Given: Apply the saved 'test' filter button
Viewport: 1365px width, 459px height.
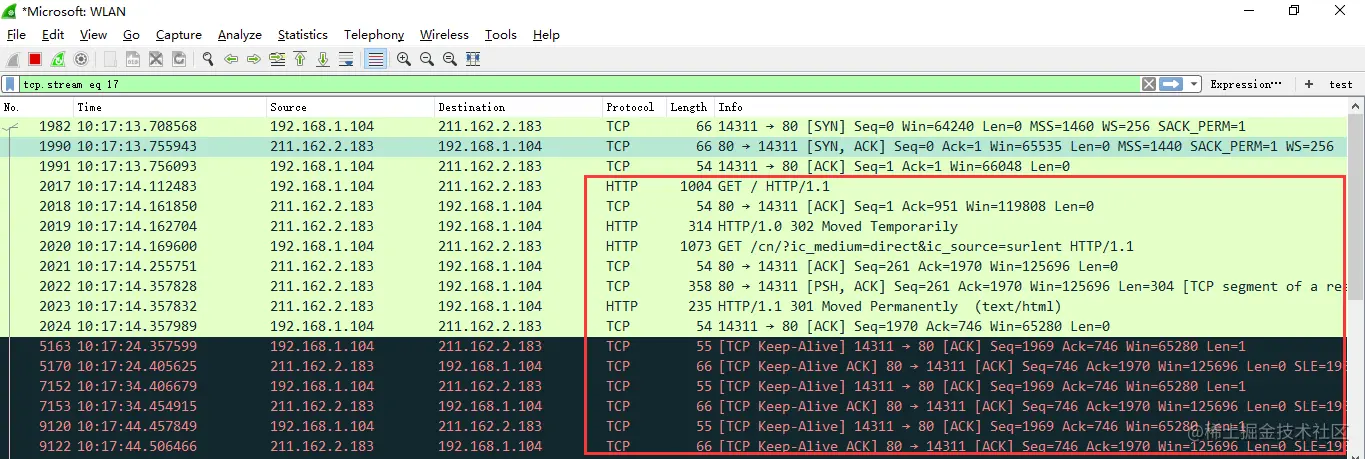Looking at the screenshot, I should click(x=1341, y=85).
